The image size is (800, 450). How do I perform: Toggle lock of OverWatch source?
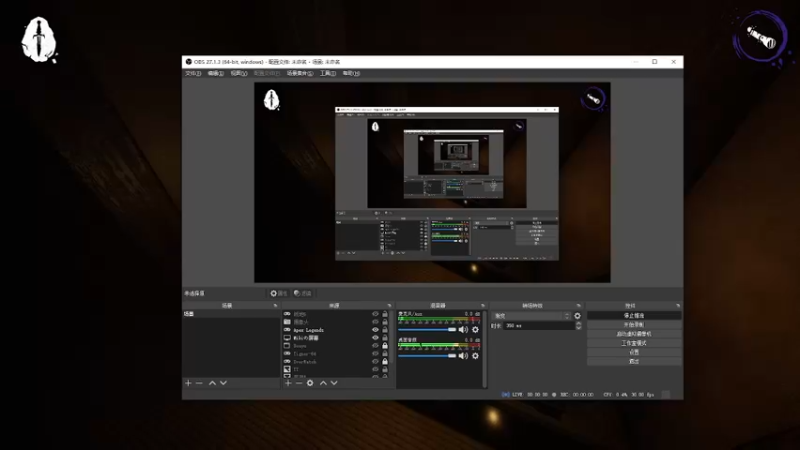(385, 362)
